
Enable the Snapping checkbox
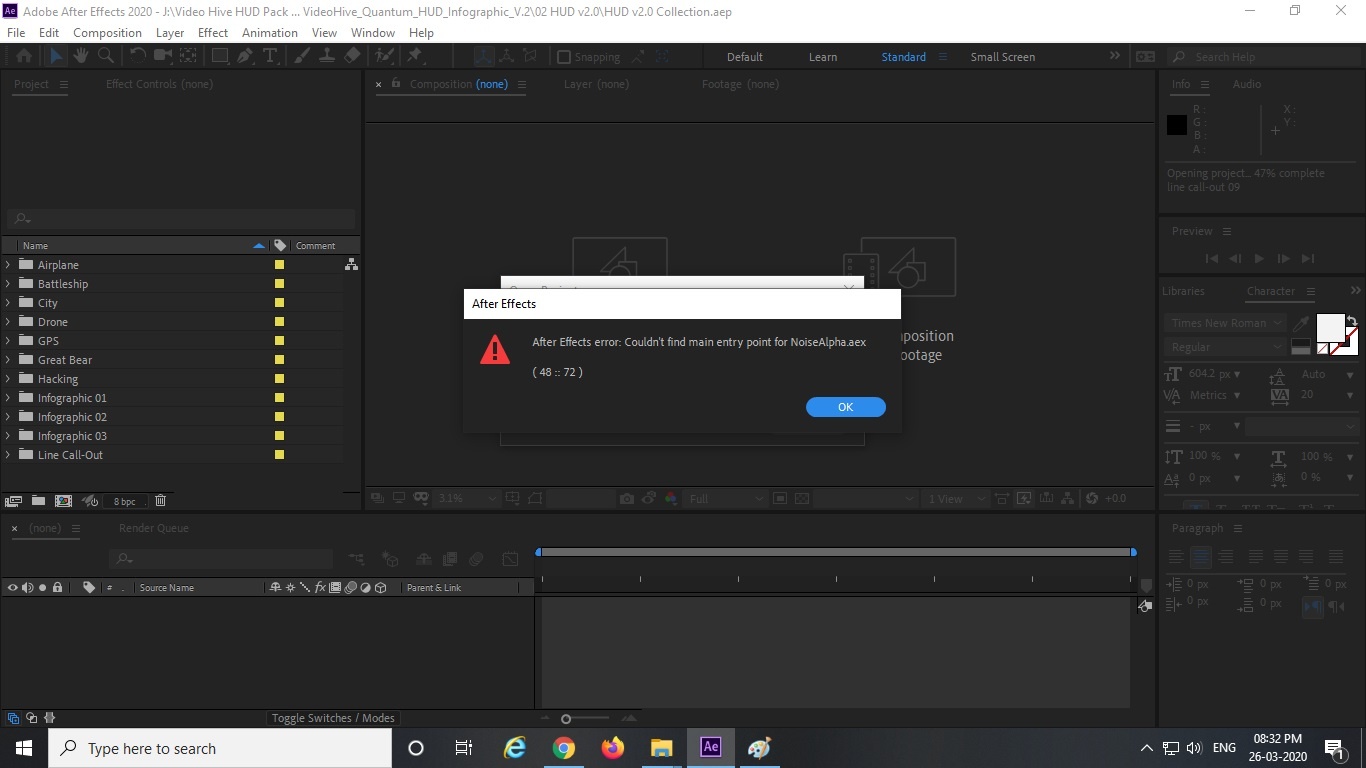pos(563,57)
